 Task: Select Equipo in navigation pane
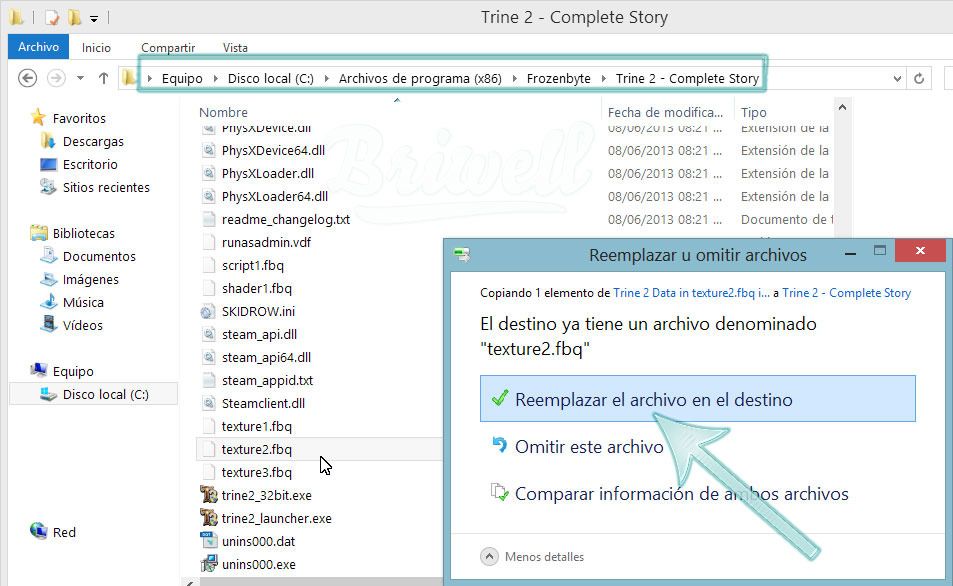tap(73, 371)
